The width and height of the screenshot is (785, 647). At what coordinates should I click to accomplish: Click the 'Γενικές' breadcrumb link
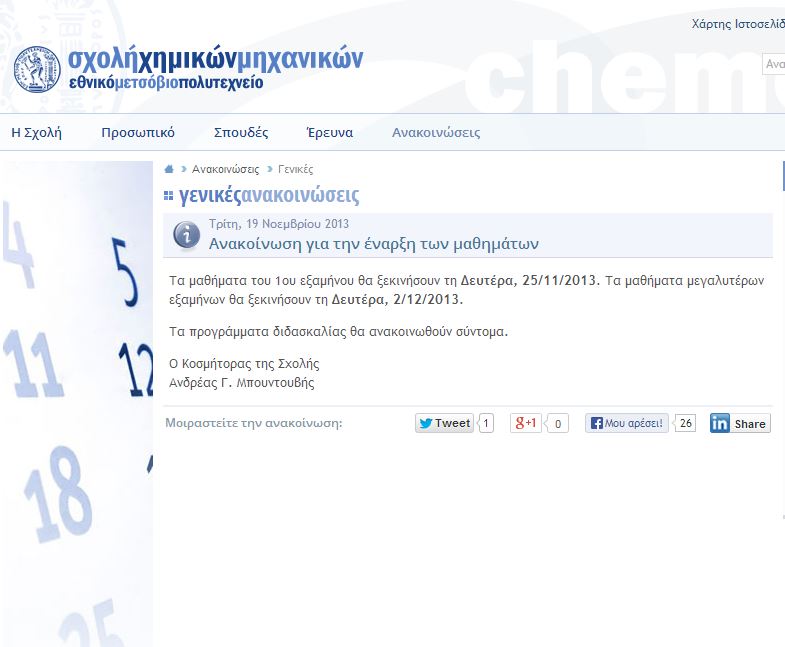point(295,170)
